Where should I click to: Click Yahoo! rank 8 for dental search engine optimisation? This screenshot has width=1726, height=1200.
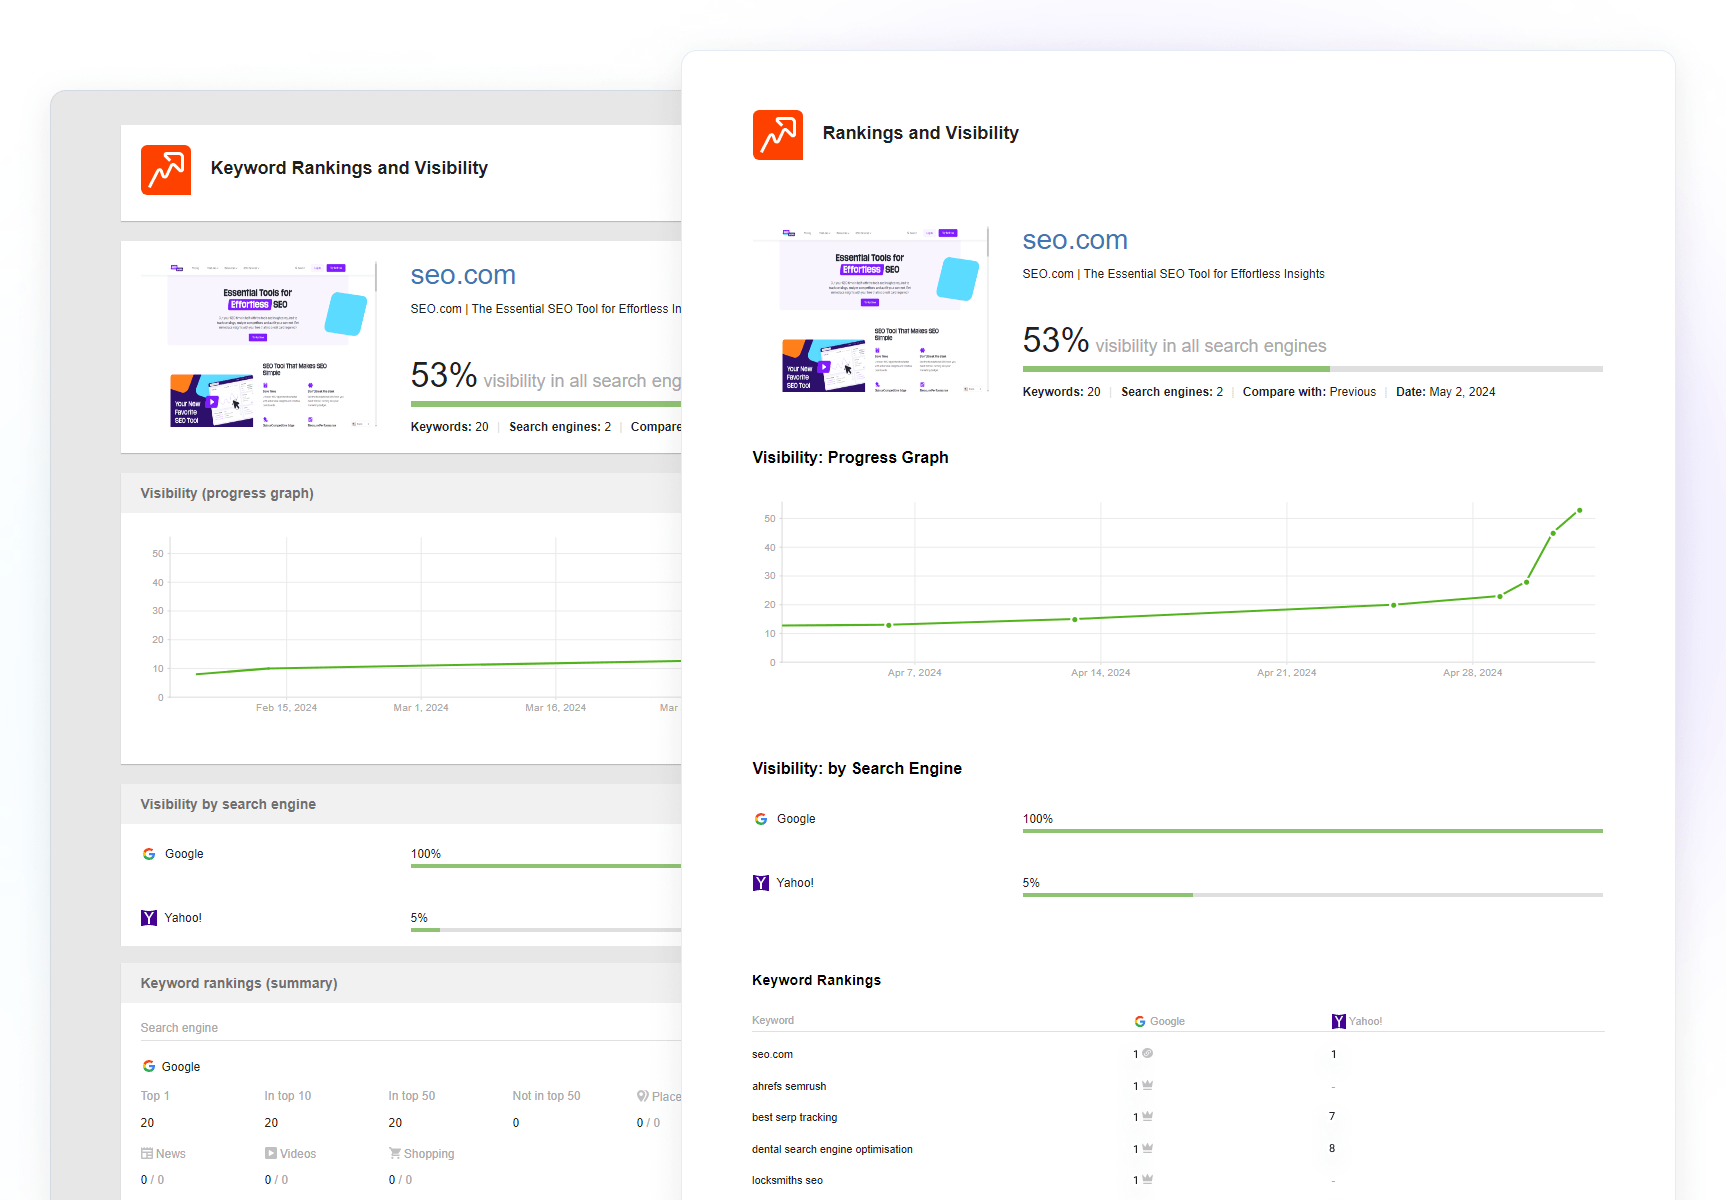1332,1148
